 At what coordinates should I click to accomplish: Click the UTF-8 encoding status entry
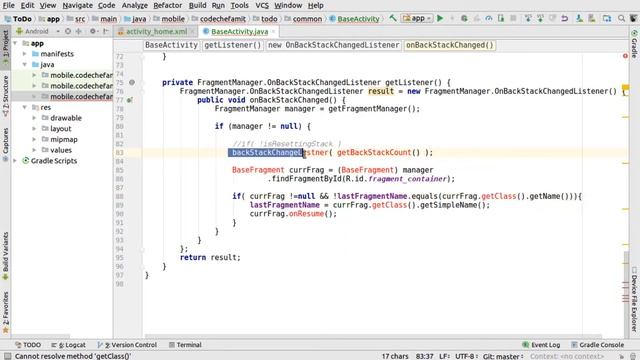coord(467,356)
